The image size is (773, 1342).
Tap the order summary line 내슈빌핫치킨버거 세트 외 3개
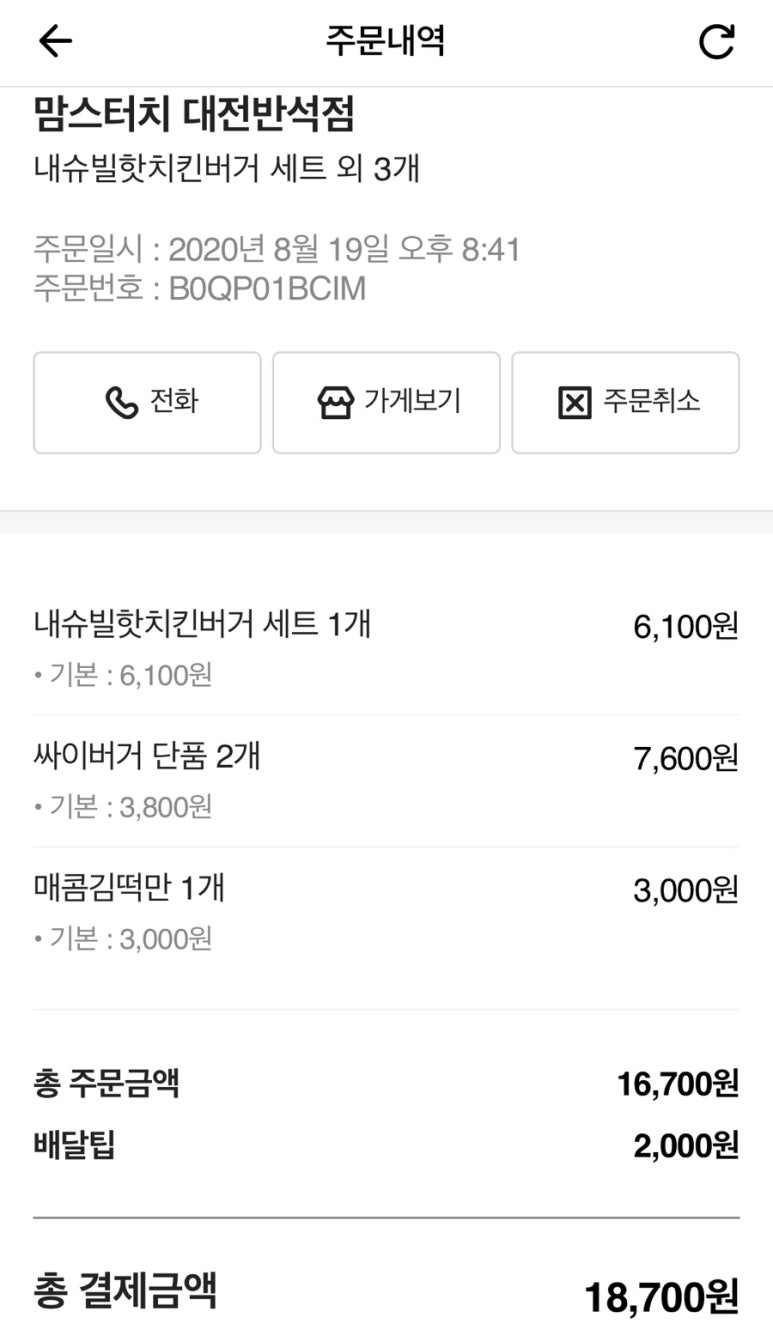click(x=226, y=168)
